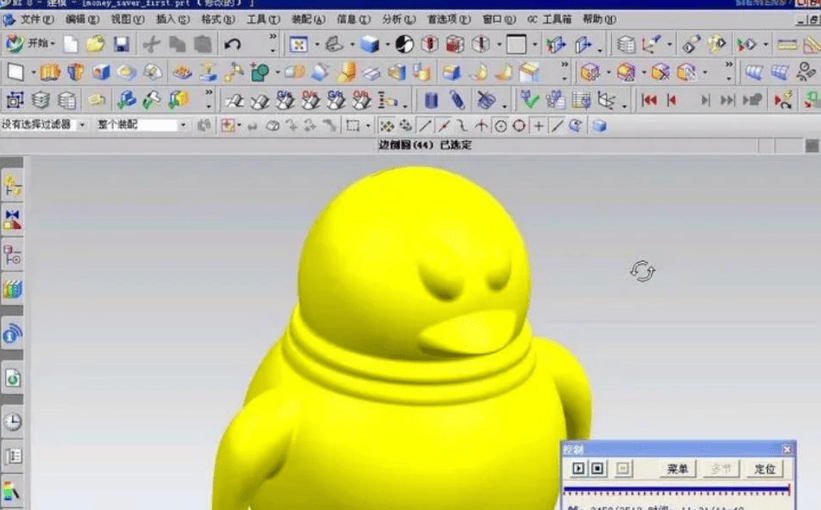821x510 pixels.
Task: Open the 文件 (File) menu
Action: coord(37,19)
